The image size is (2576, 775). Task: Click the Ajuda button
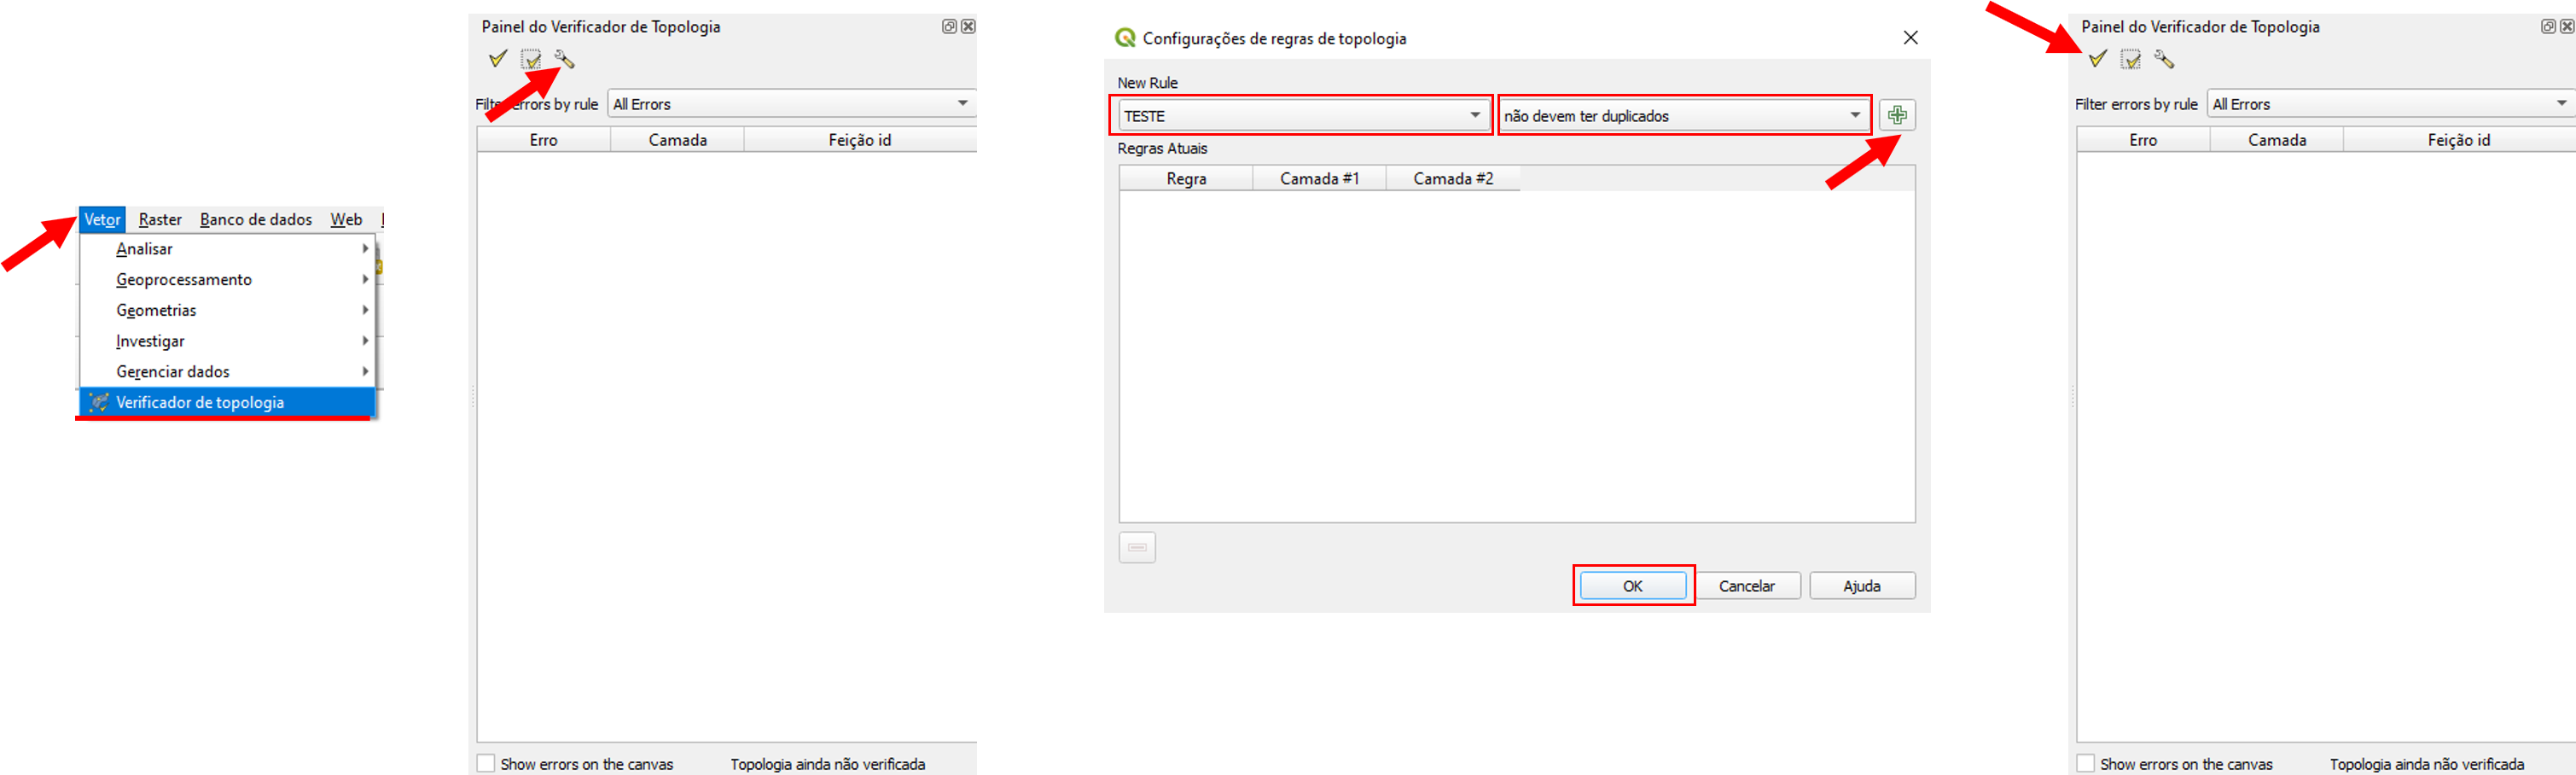click(1861, 586)
